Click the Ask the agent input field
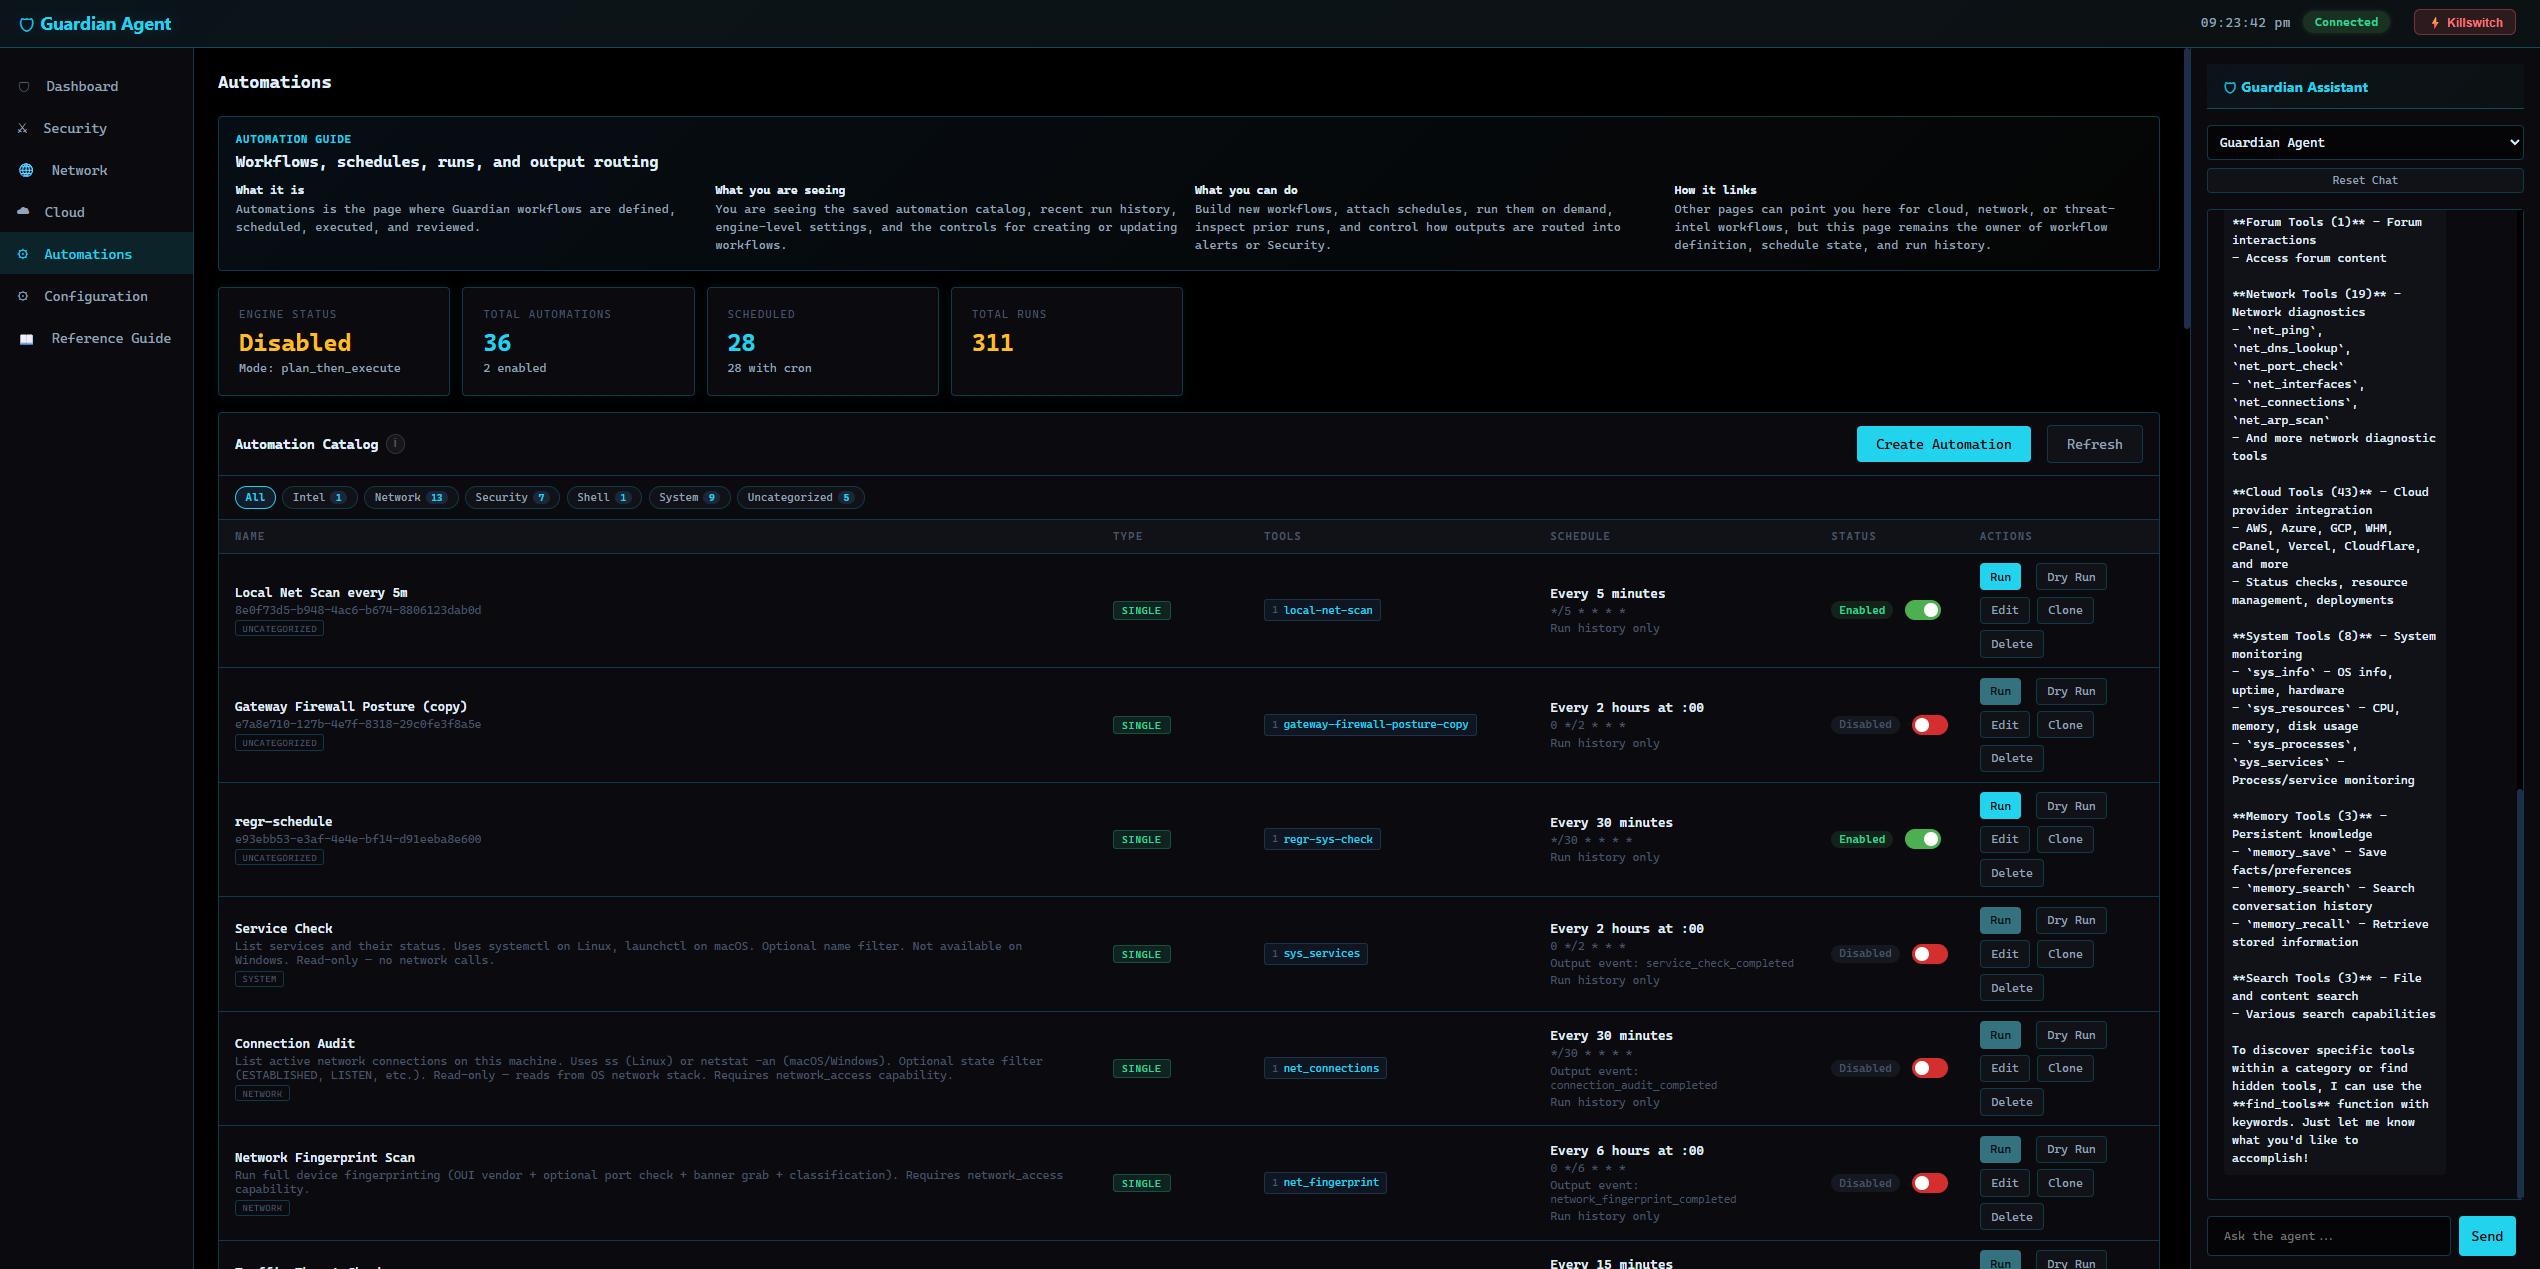Screen dimensions: 2540x1269 pos(2328,1236)
